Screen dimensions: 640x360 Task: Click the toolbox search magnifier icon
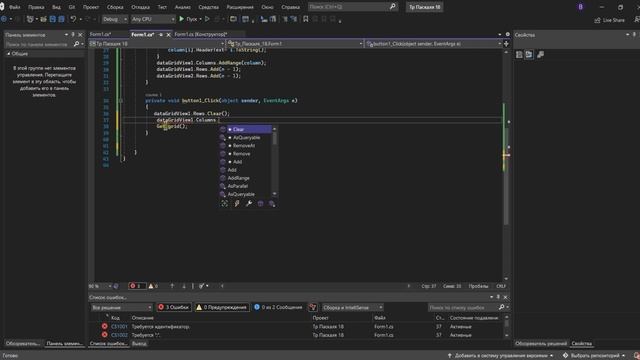(x=76, y=44)
